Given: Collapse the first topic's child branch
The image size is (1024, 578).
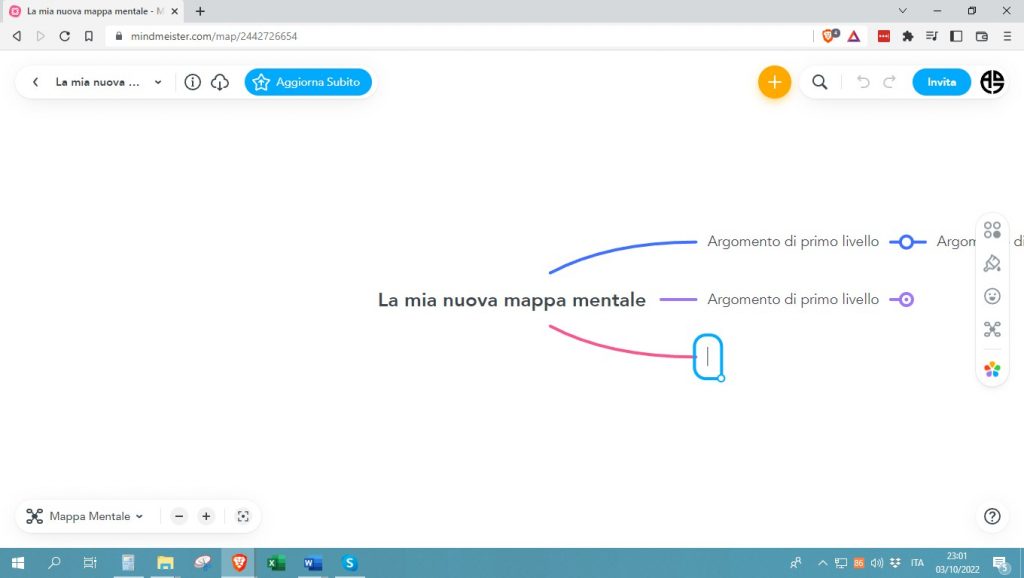Looking at the screenshot, I should (x=906, y=242).
